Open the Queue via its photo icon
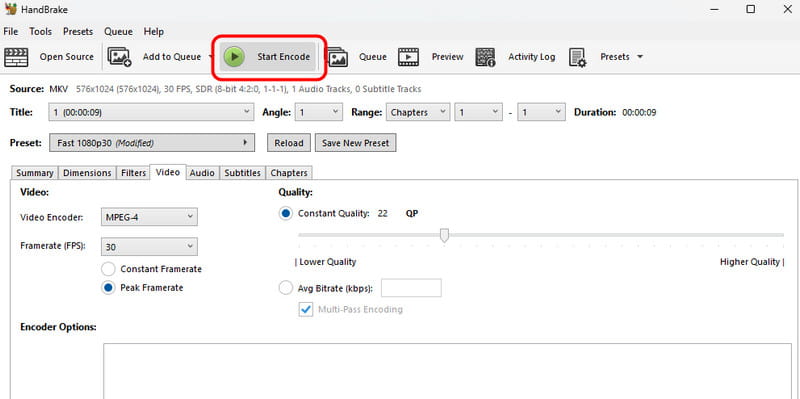This screenshot has height=399, width=800. tap(337, 57)
